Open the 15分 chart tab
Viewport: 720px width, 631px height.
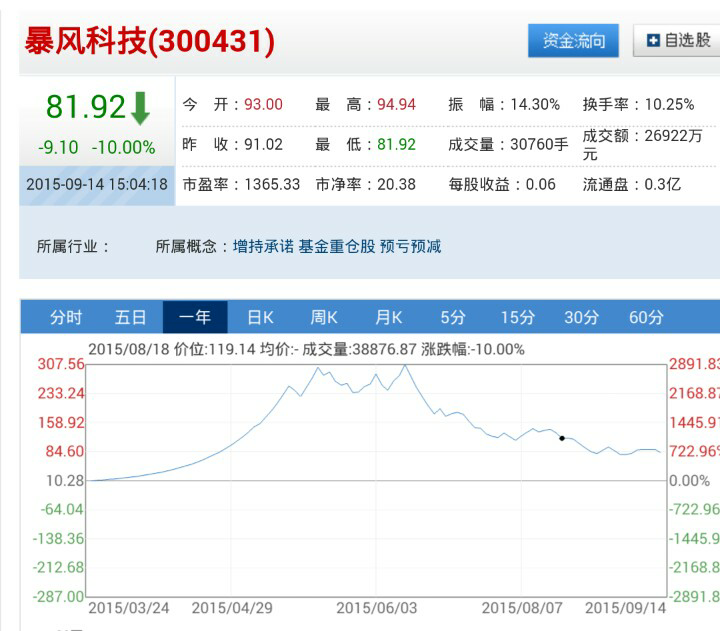coord(518,317)
